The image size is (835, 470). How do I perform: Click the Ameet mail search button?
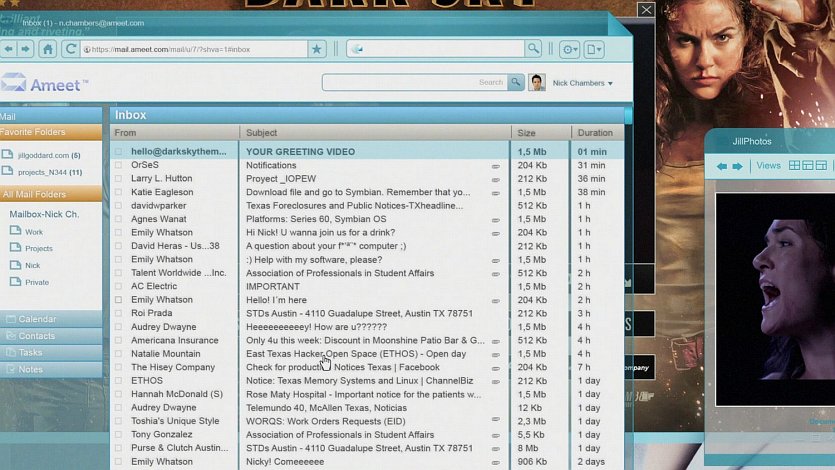(516, 83)
